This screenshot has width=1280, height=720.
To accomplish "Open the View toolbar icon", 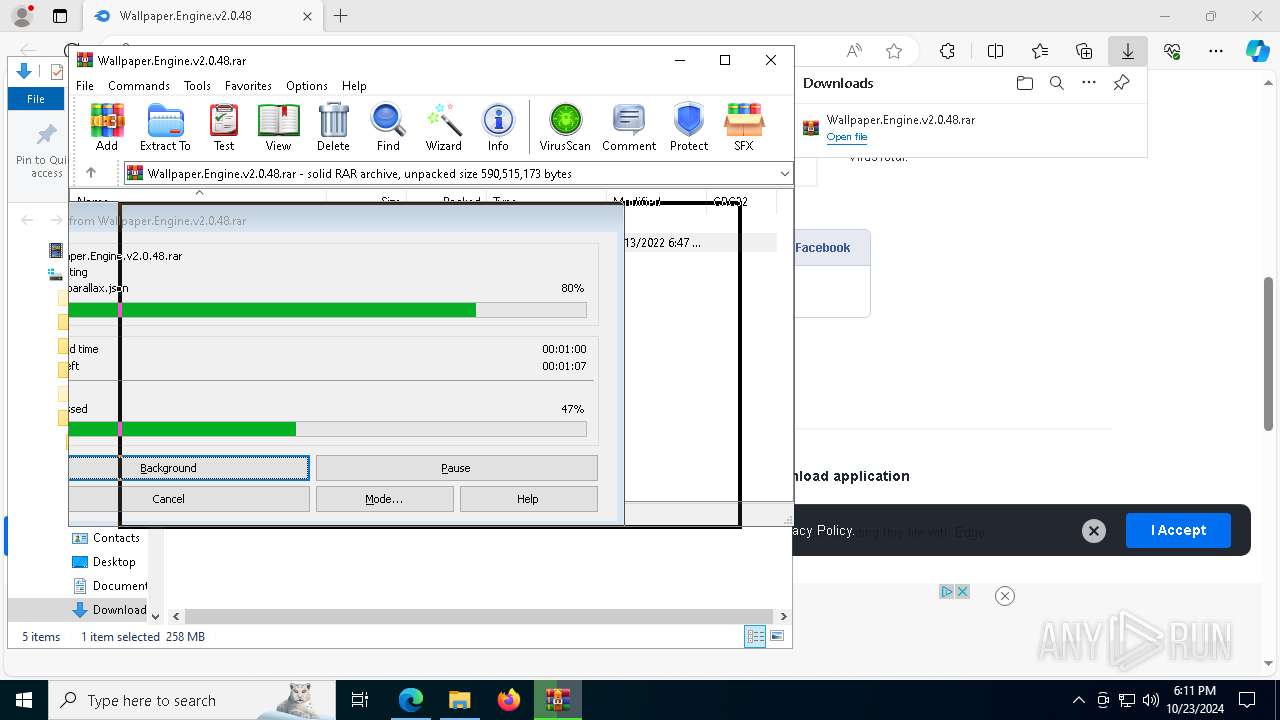I will [278, 127].
